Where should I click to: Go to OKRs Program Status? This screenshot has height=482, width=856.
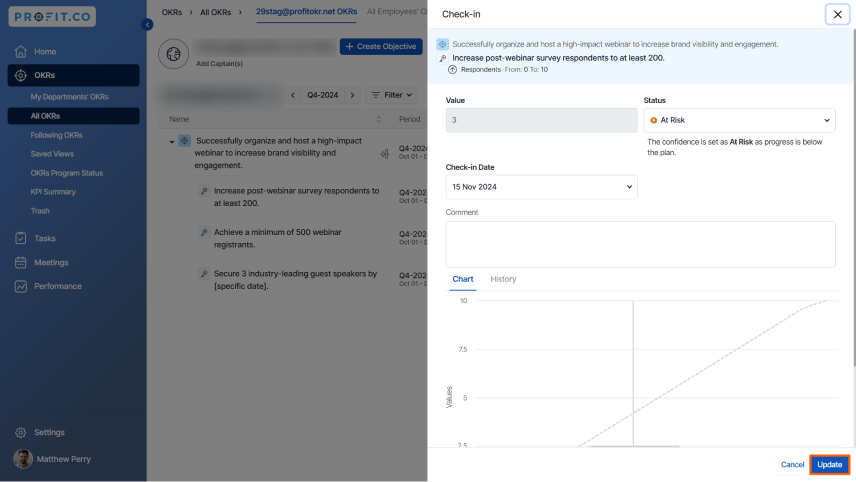tap(67, 173)
